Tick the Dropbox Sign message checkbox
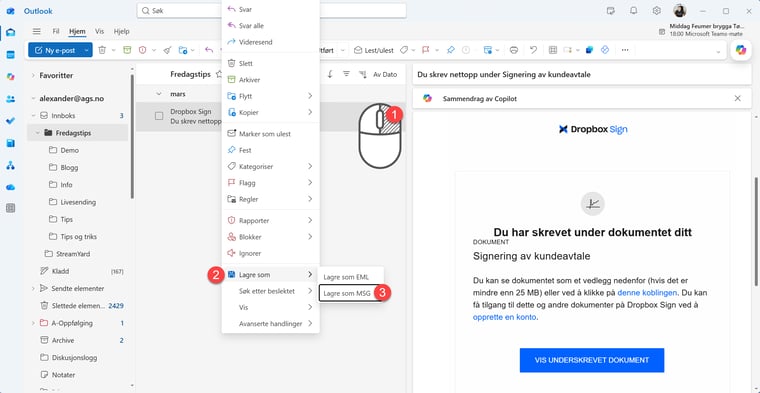The width and height of the screenshot is (760, 393). tap(159, 116)
